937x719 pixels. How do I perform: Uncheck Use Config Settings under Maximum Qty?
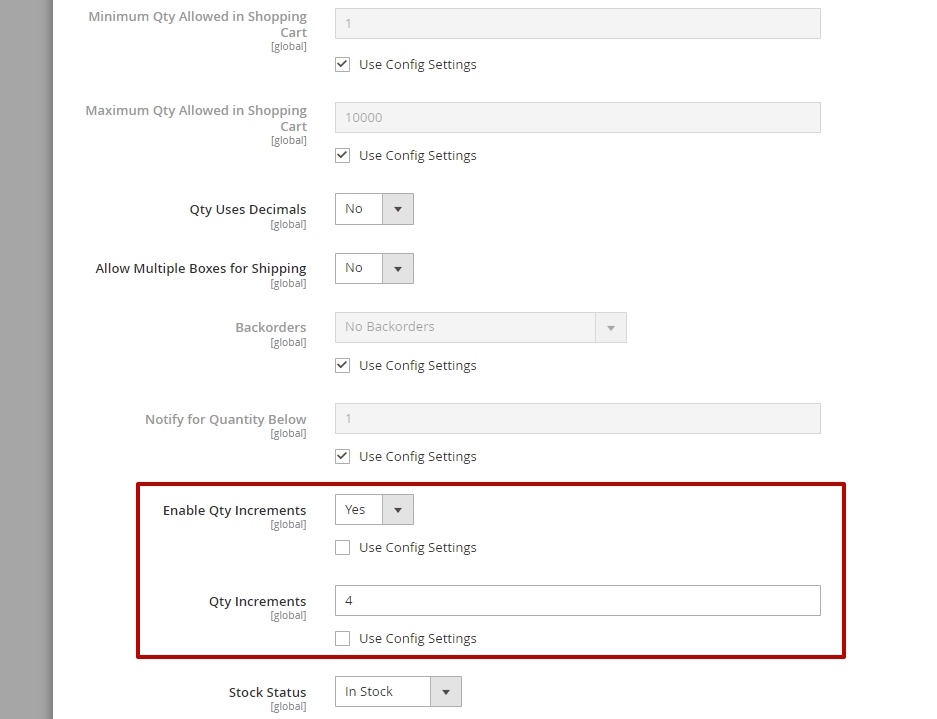342,155
